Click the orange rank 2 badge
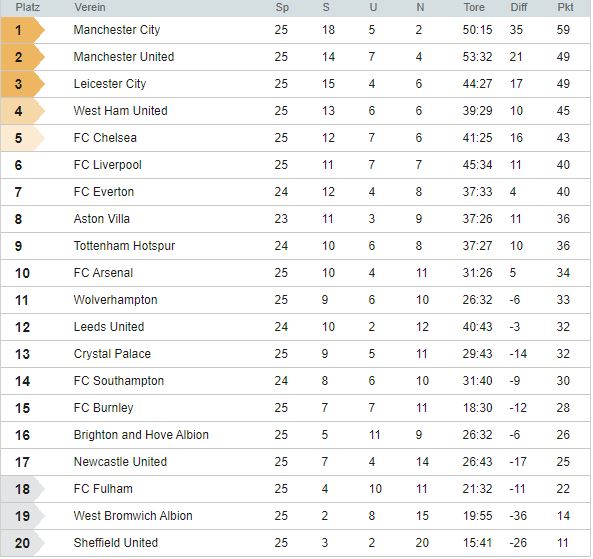This screenshot has height=559, width=593. click(23, 57)
